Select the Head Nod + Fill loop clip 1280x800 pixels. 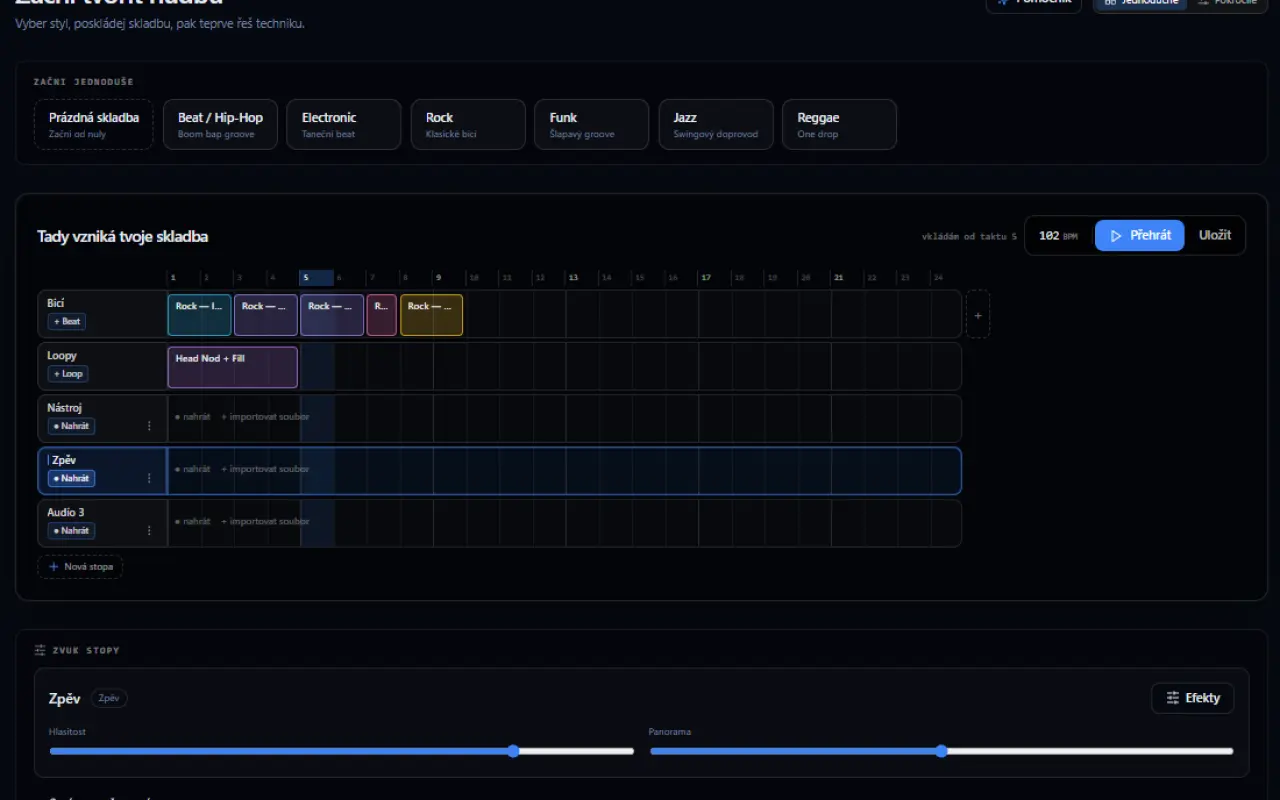[233, 367]
